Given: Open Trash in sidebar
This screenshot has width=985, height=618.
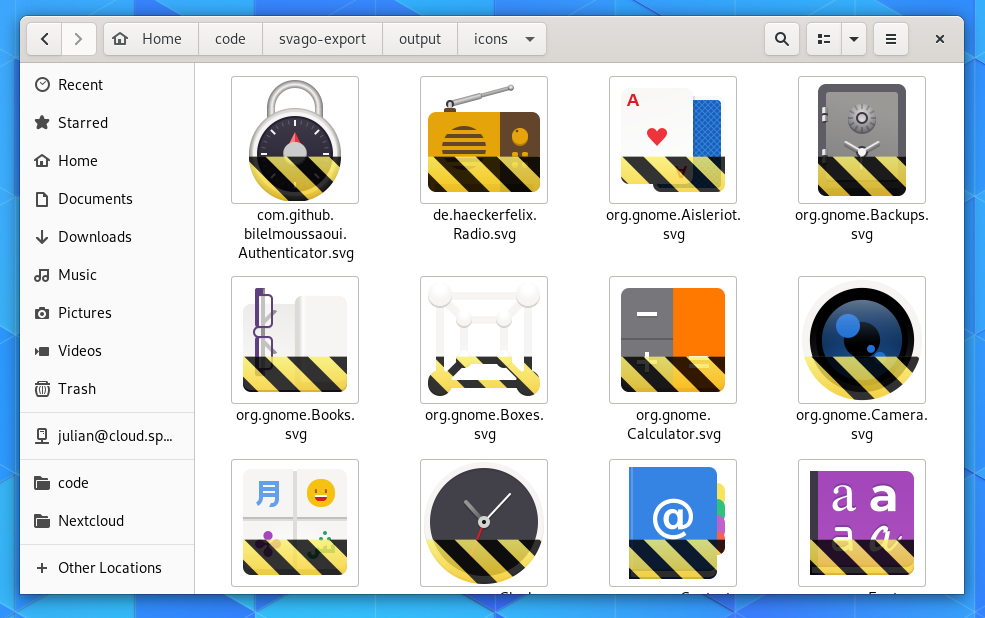Looking at the screenshot, I should pyautogui.click(x=107, y=389).
